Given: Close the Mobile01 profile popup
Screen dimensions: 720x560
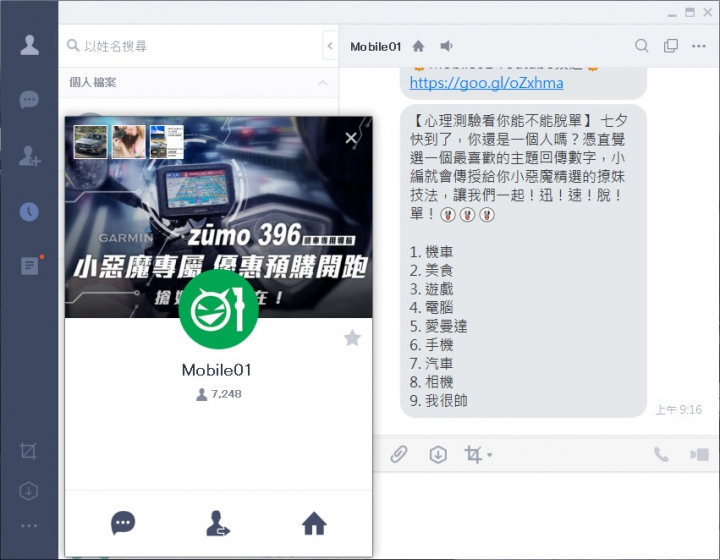Looking at the screenshot, I should click(x=351, y=138).
